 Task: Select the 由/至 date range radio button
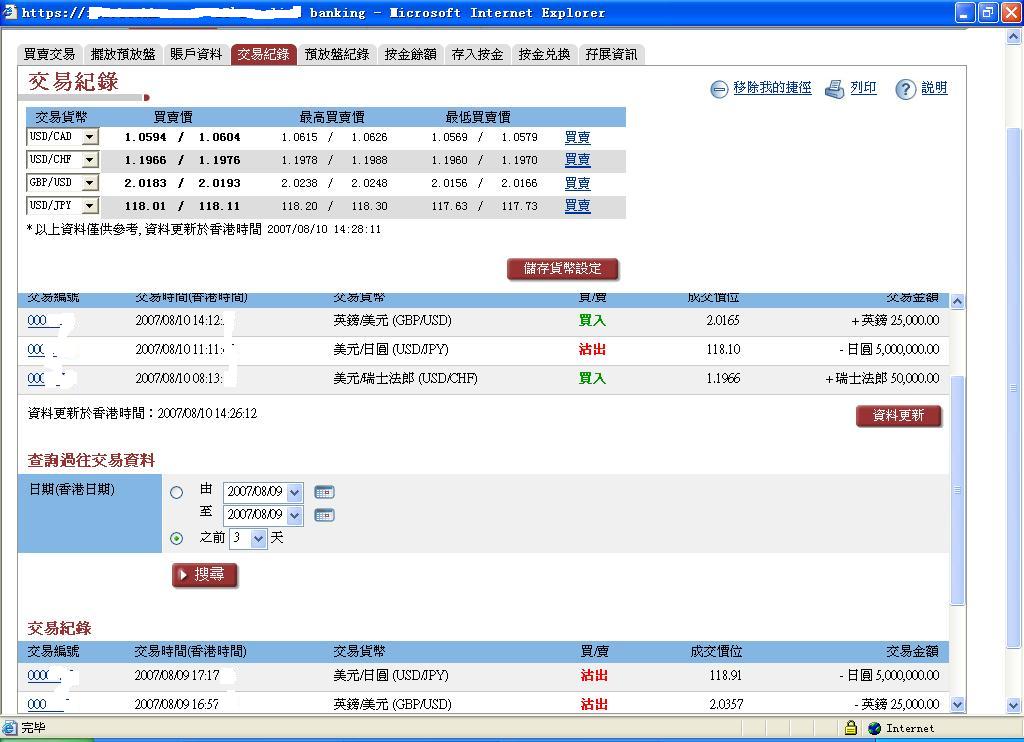pos(176,492)
